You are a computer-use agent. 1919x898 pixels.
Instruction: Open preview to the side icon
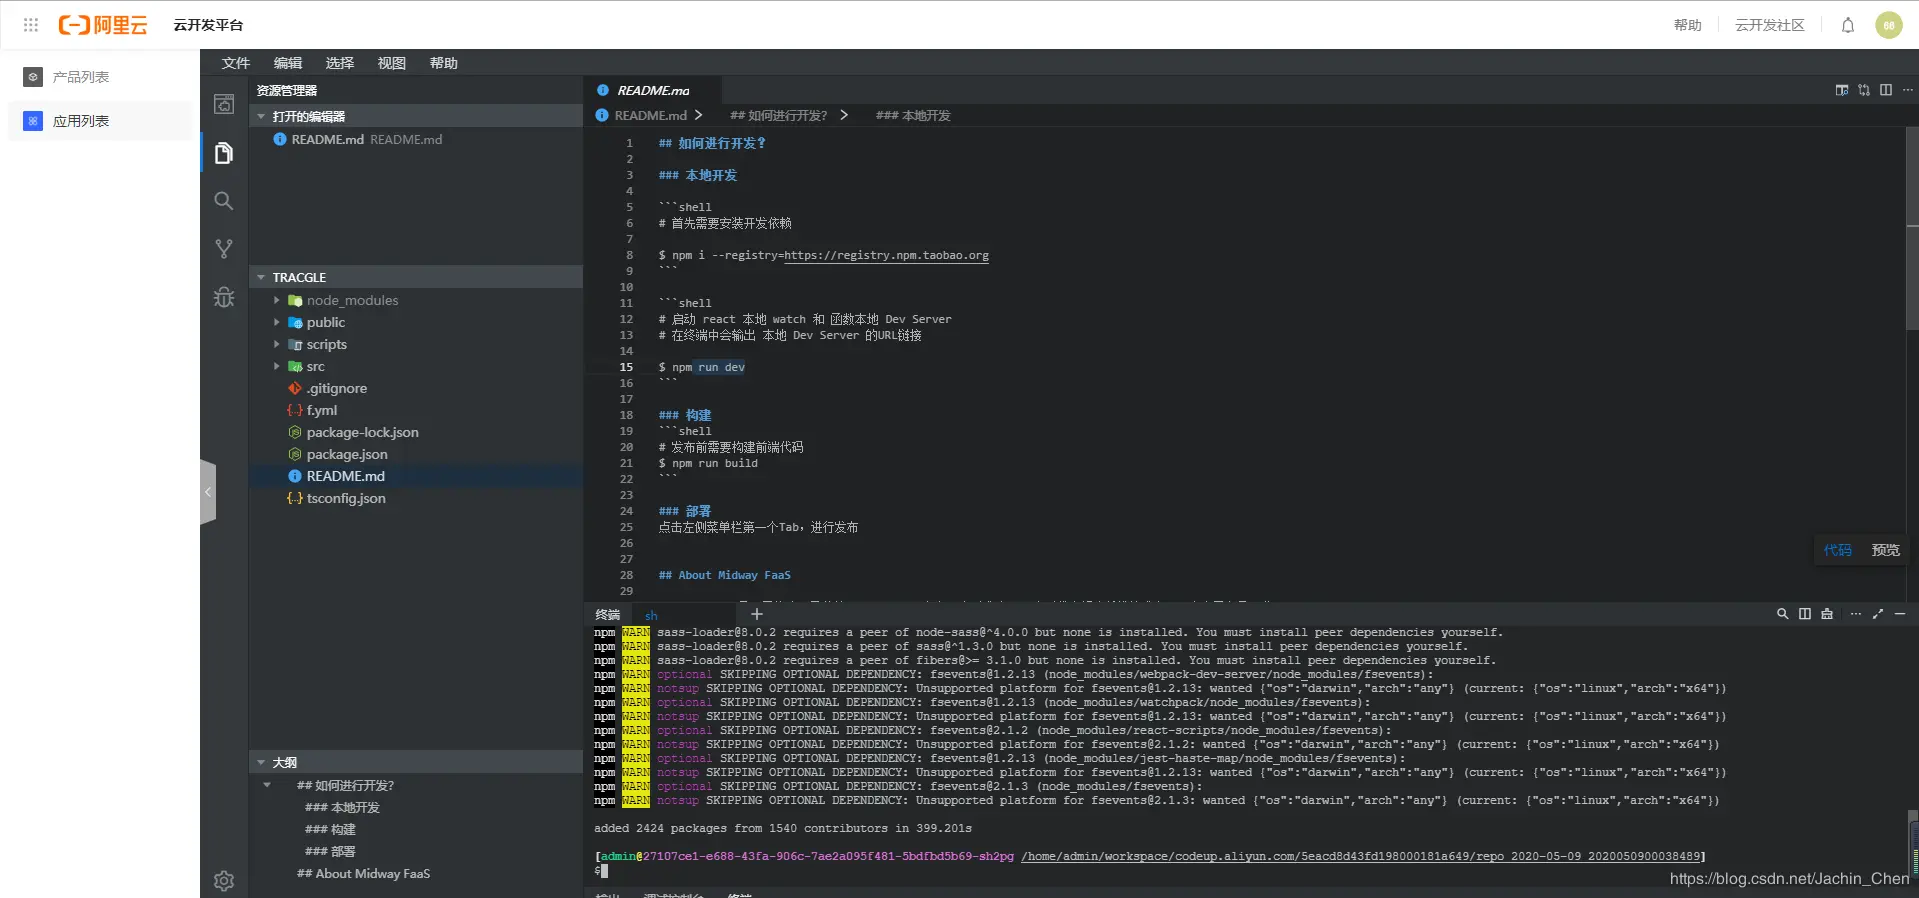1842,90
